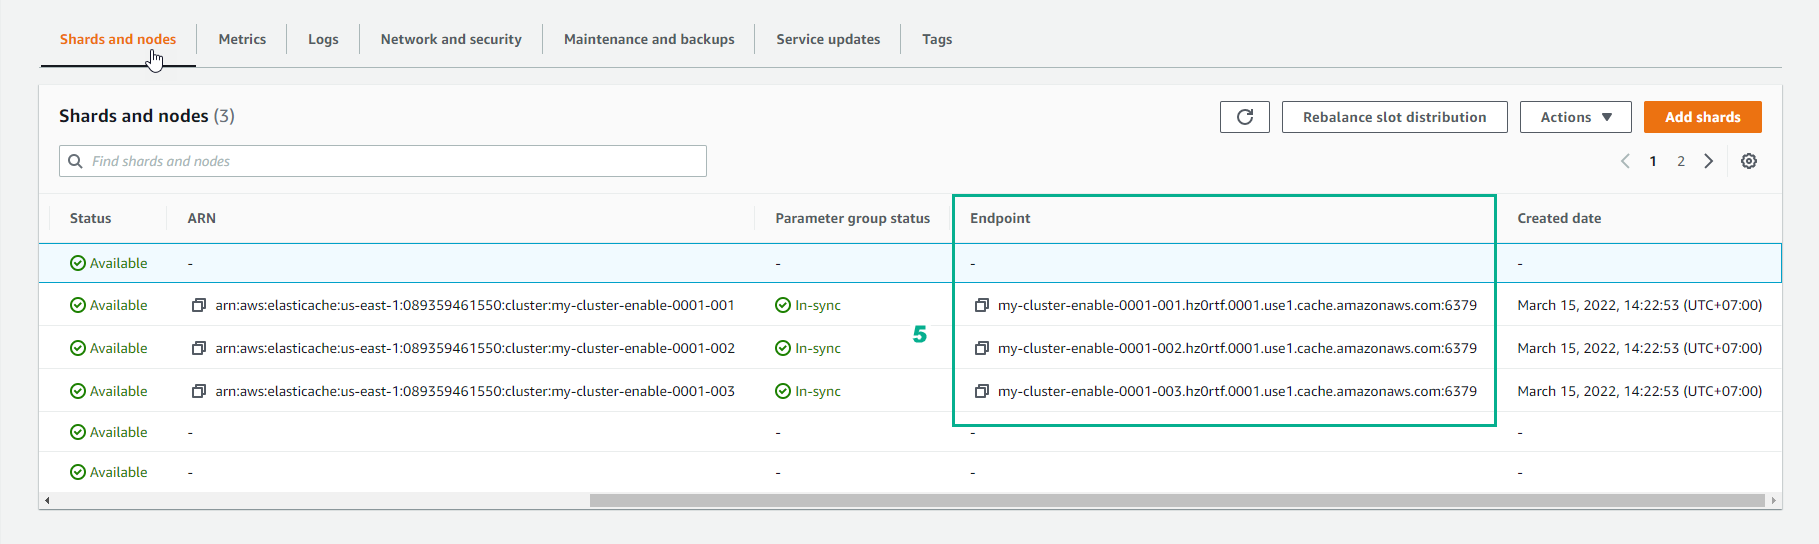Click the Endpoint column header
The image size is (1819, 544).
pos(1000,218)
